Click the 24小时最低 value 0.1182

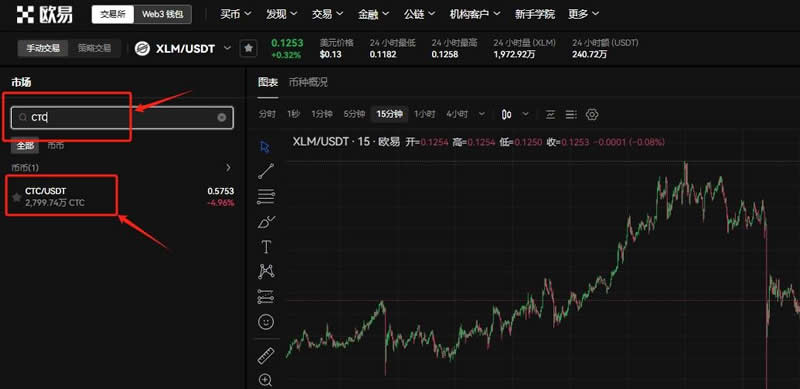click(x=383, y=54)
